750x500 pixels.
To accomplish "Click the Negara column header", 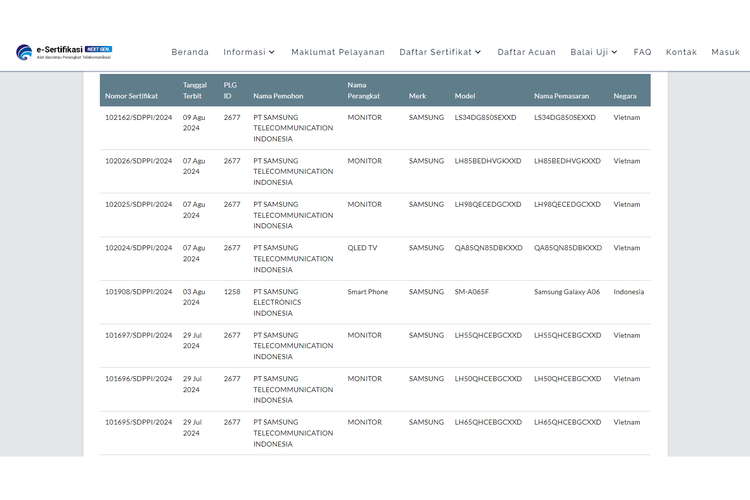I will 625,96.
